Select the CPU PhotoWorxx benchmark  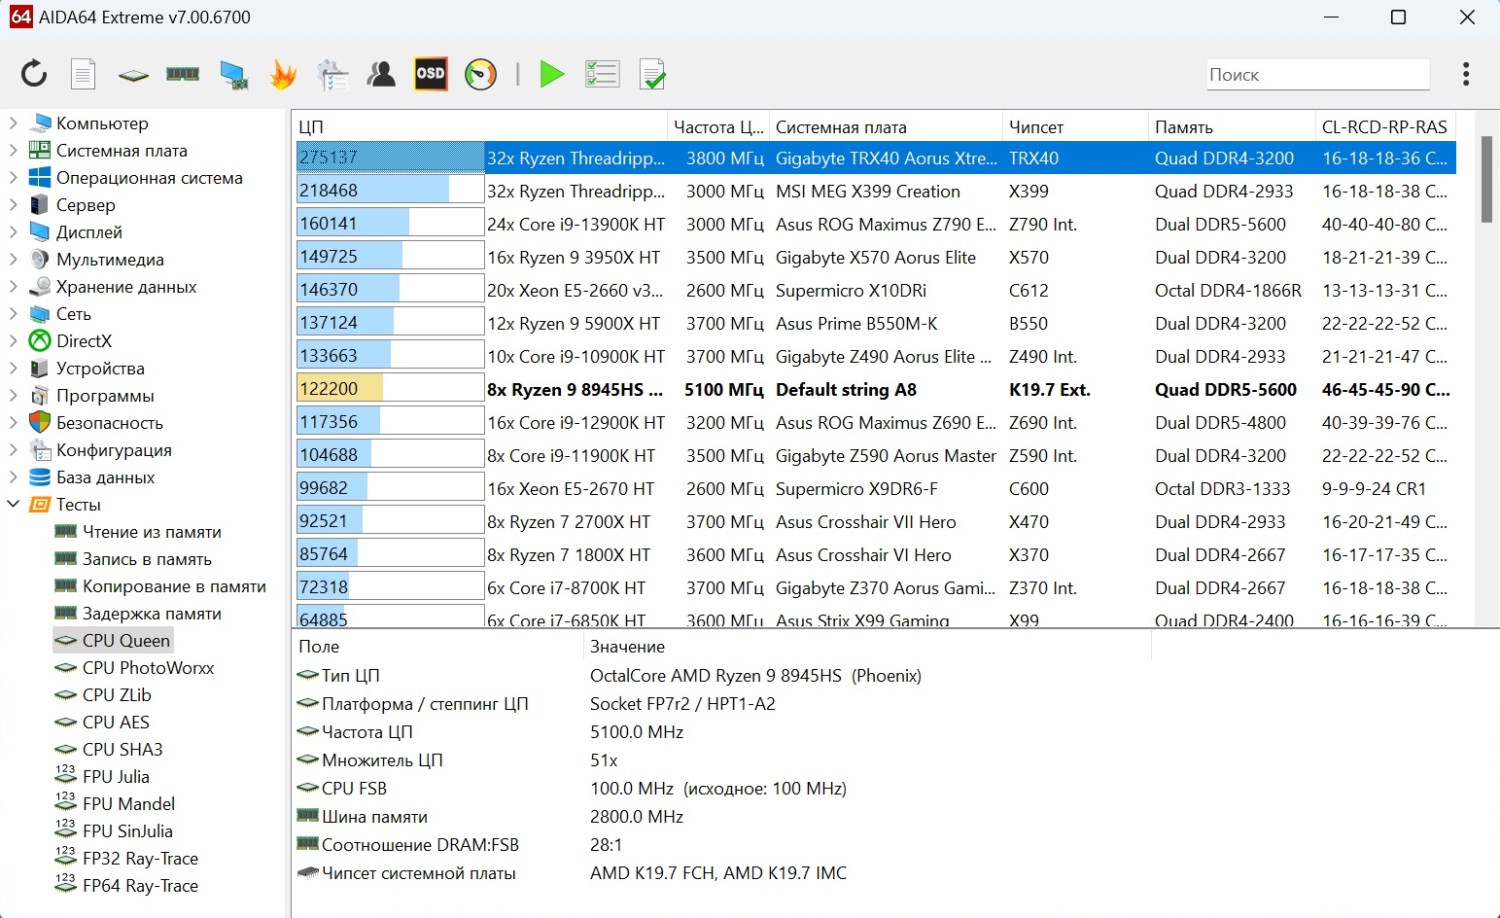coord(148,668)
